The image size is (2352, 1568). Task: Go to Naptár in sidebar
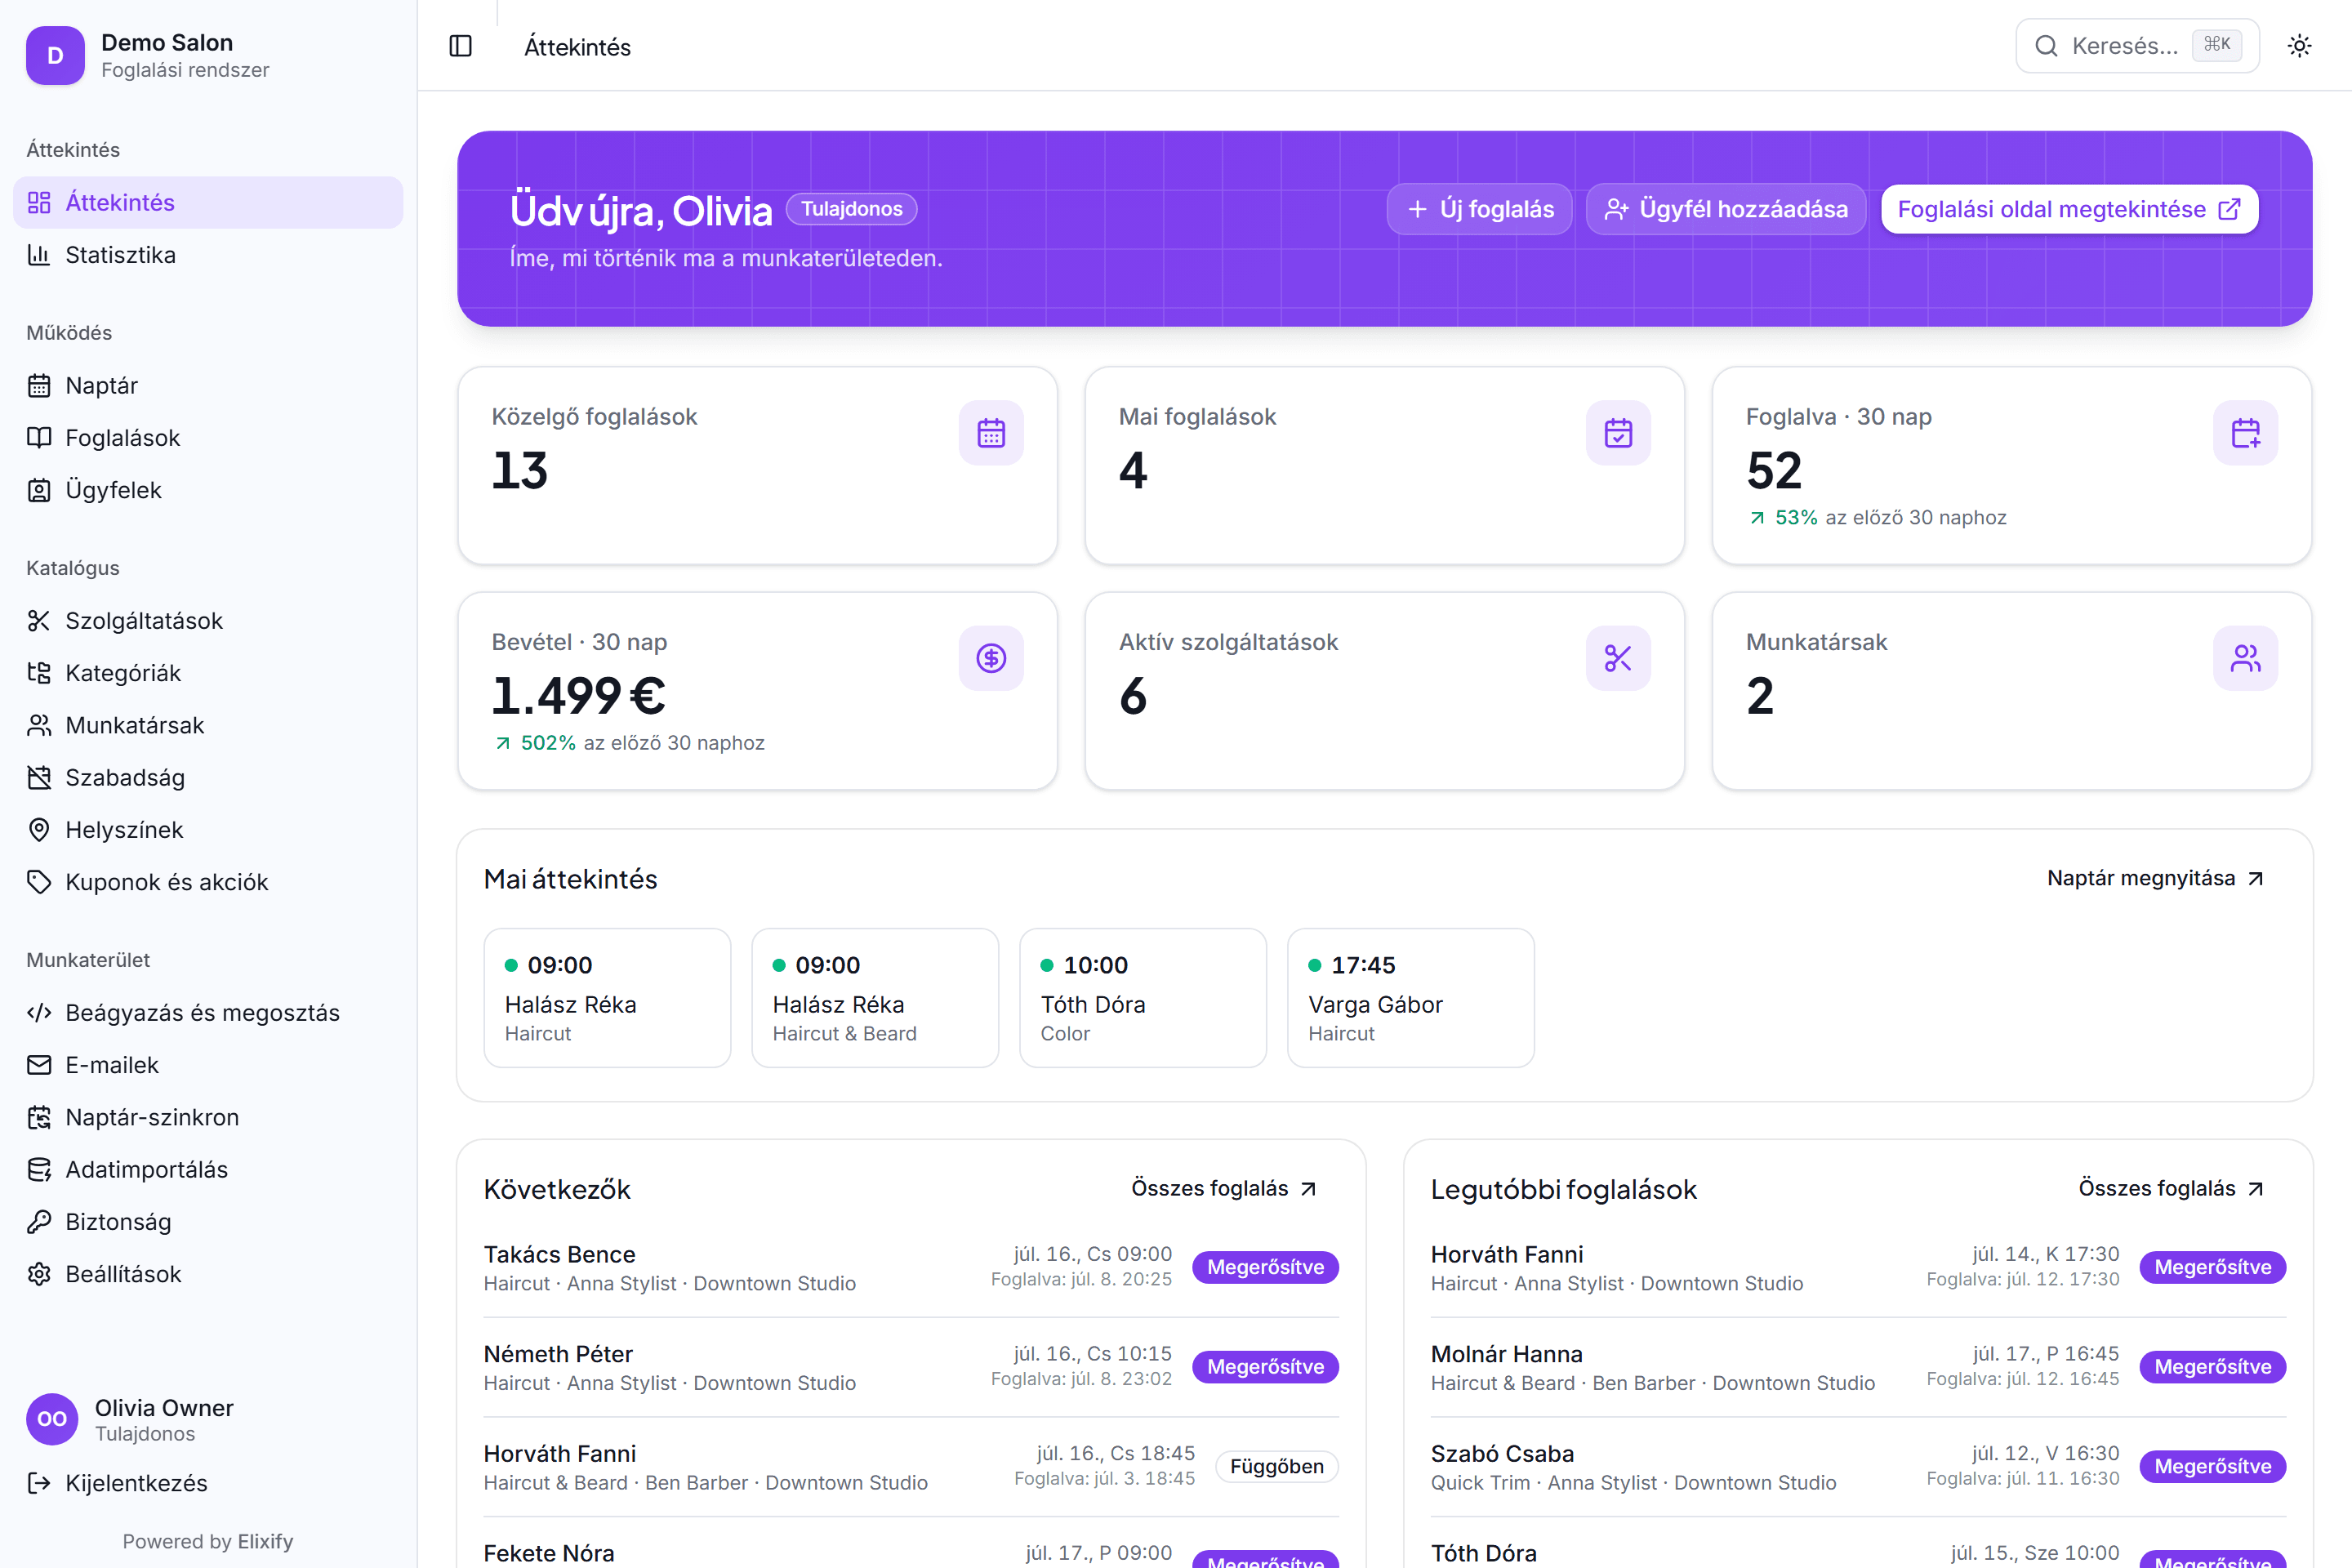[x=208, y=386]
